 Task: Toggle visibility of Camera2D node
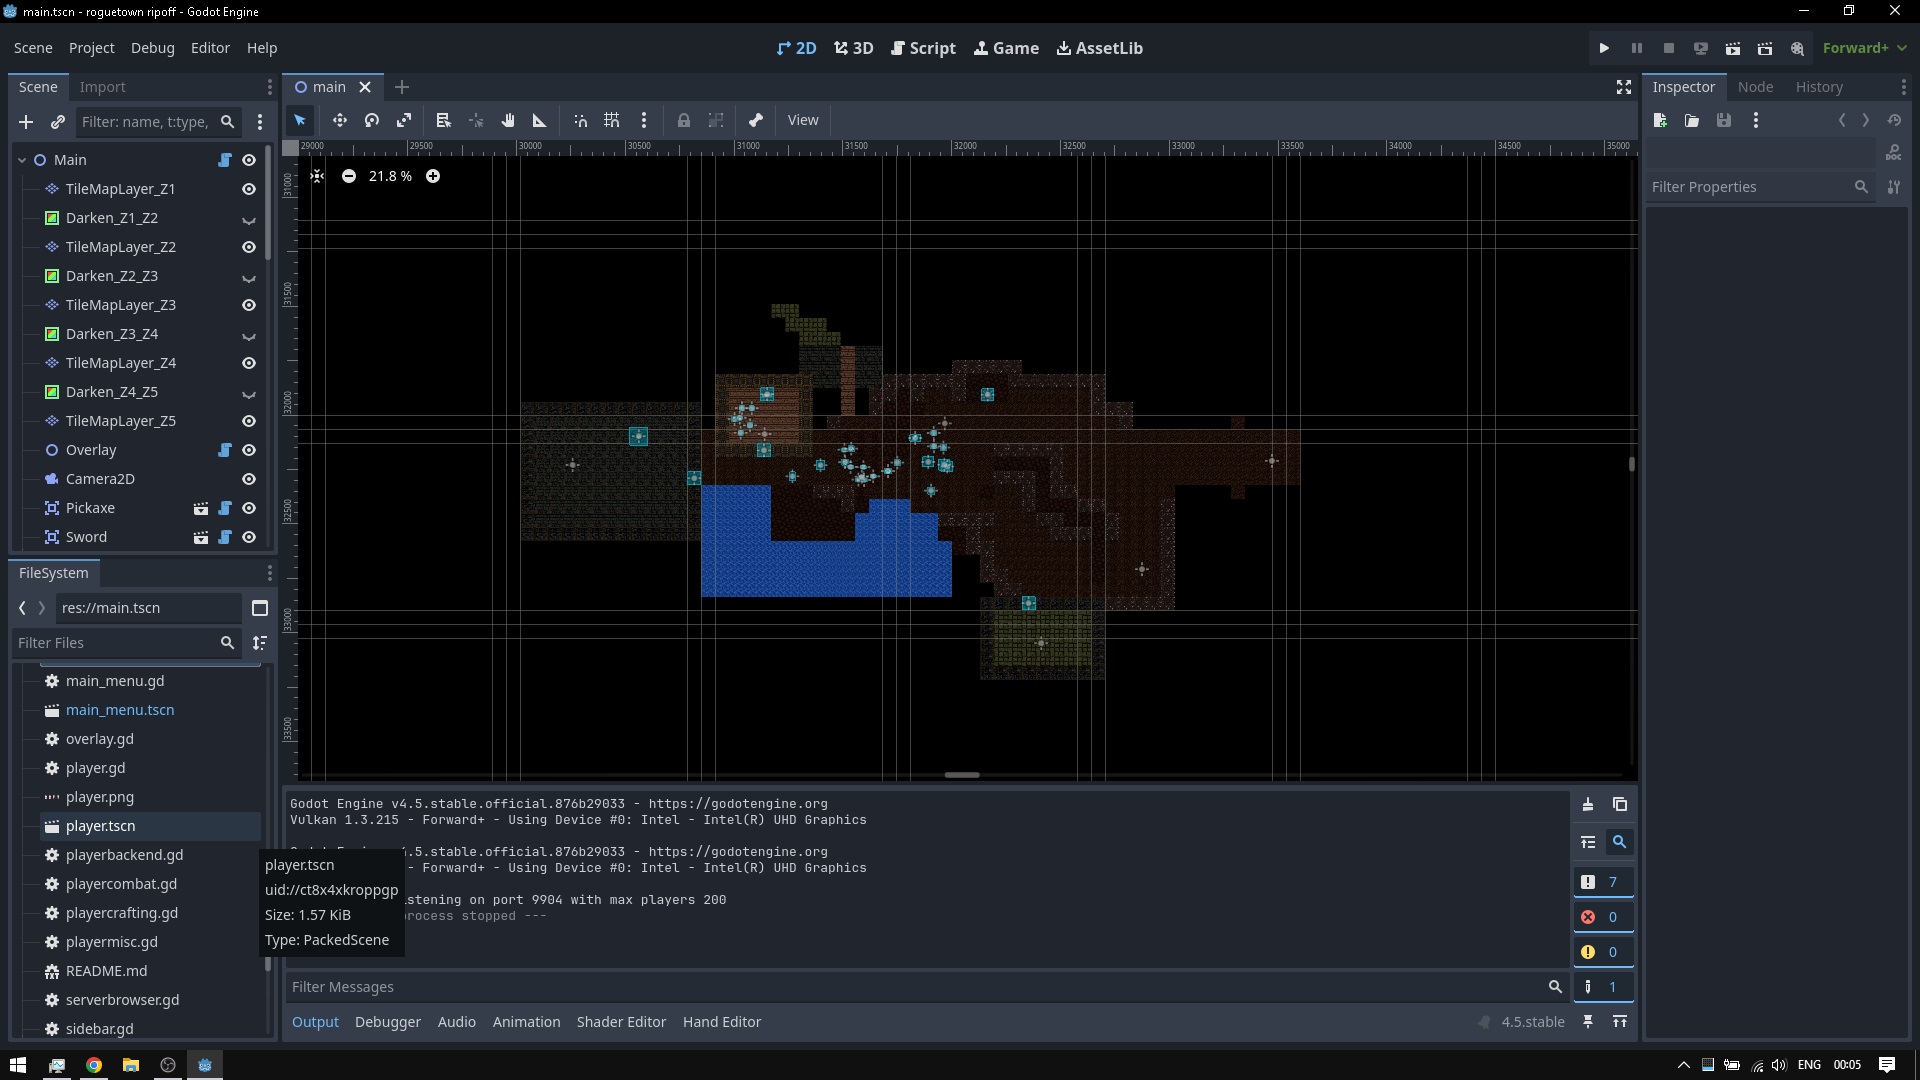249,479
